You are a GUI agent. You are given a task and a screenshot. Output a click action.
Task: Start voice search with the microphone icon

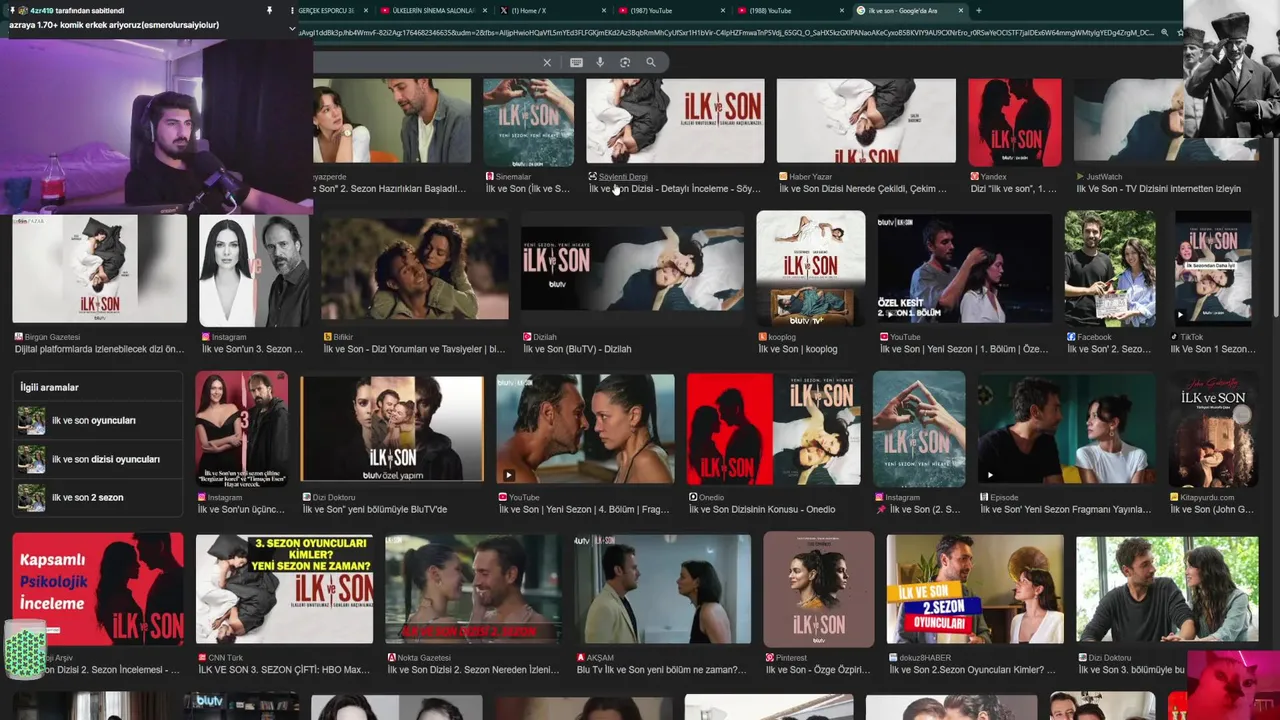click(600, 62)
